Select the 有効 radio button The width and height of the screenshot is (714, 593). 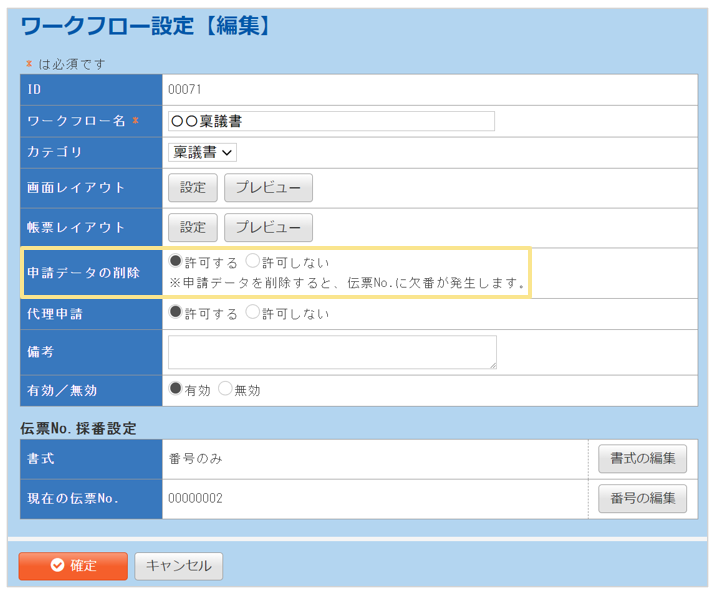176,390
